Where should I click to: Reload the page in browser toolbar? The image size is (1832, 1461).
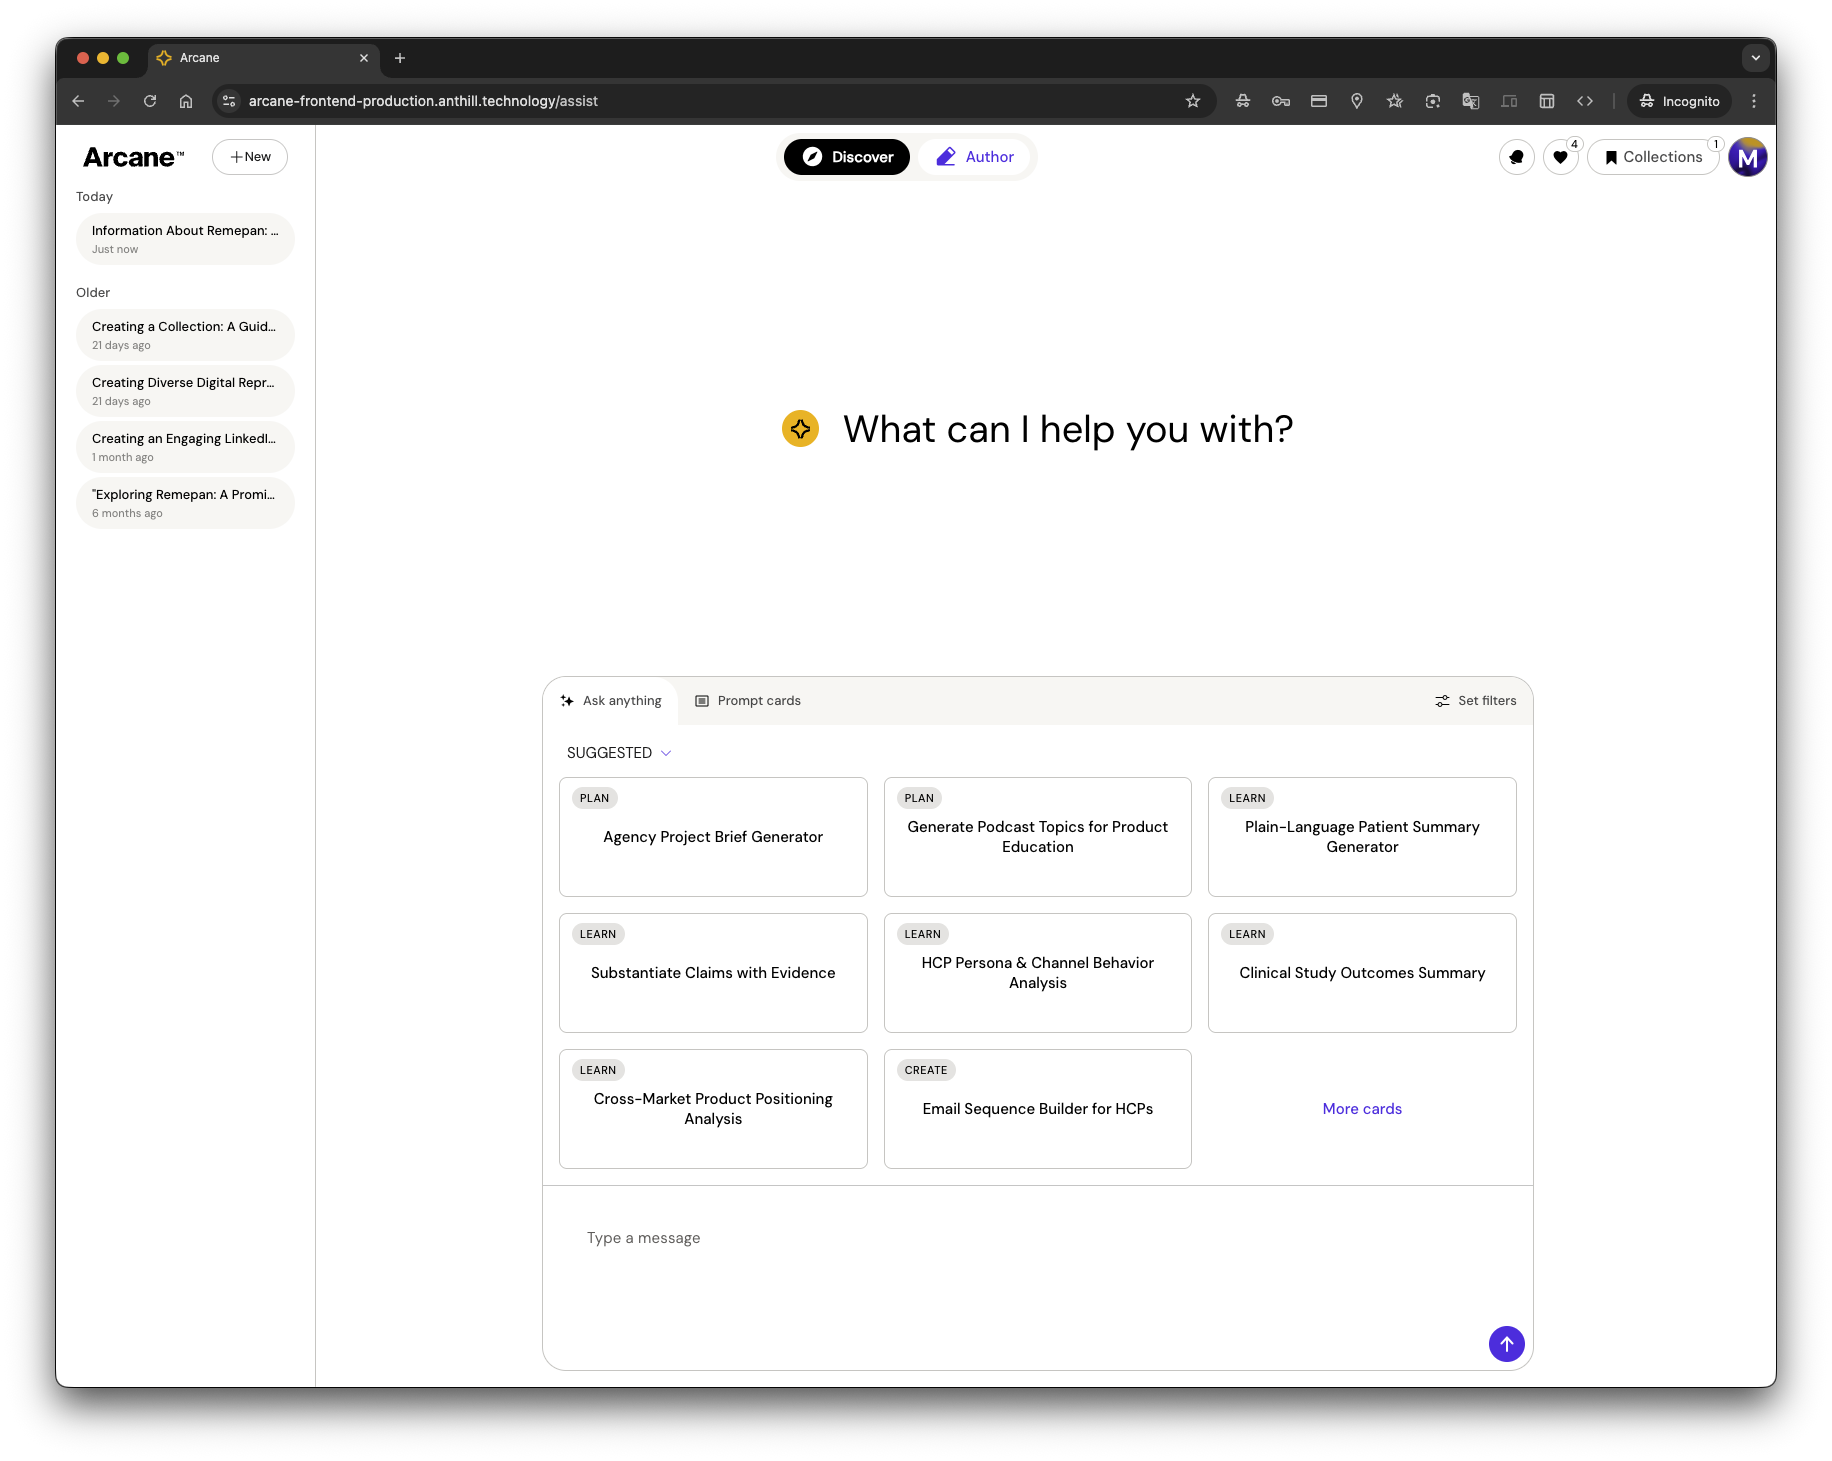click(x=150, y=101)
